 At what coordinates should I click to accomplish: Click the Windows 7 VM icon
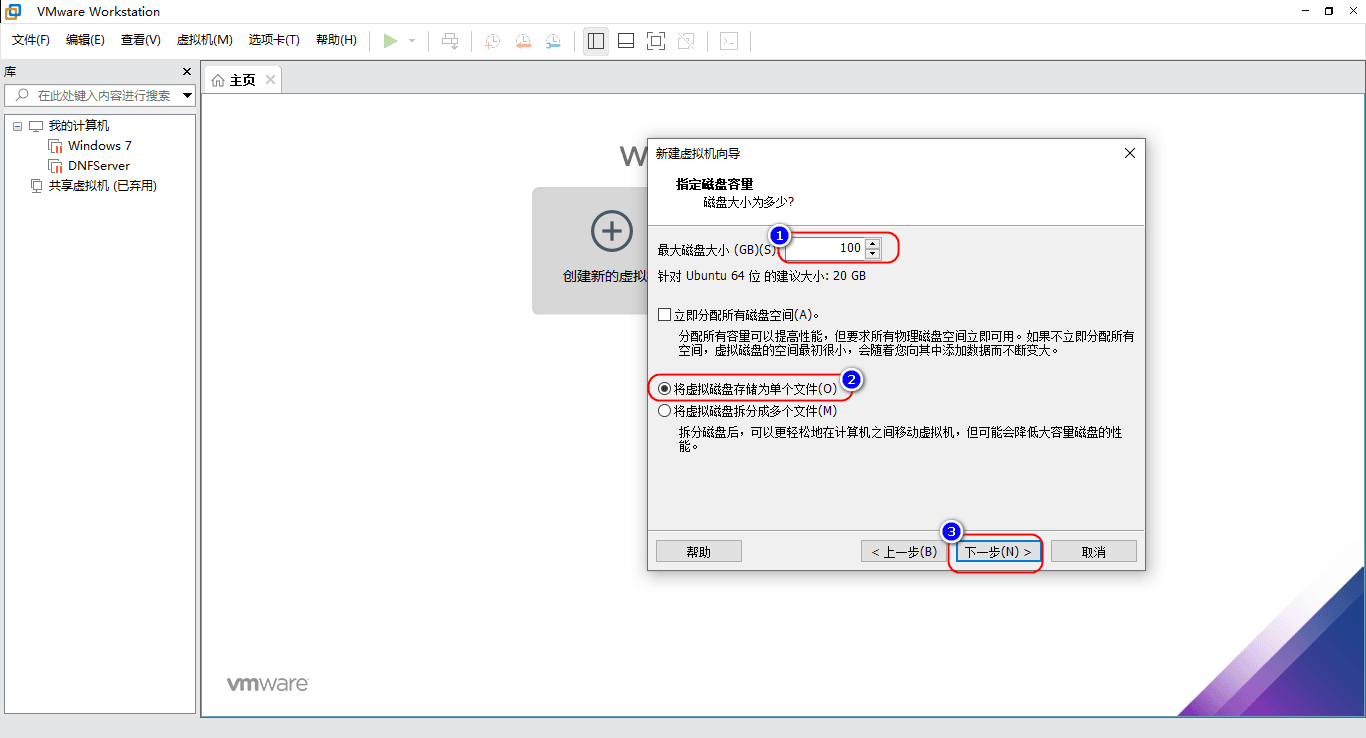coord(55,146)
